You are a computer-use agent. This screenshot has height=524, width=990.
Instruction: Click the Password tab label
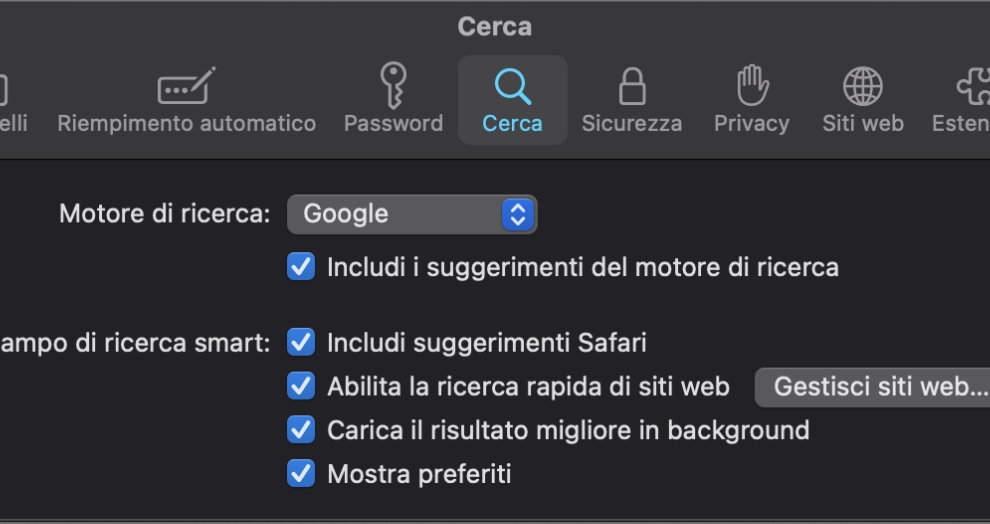pos(394,124)
